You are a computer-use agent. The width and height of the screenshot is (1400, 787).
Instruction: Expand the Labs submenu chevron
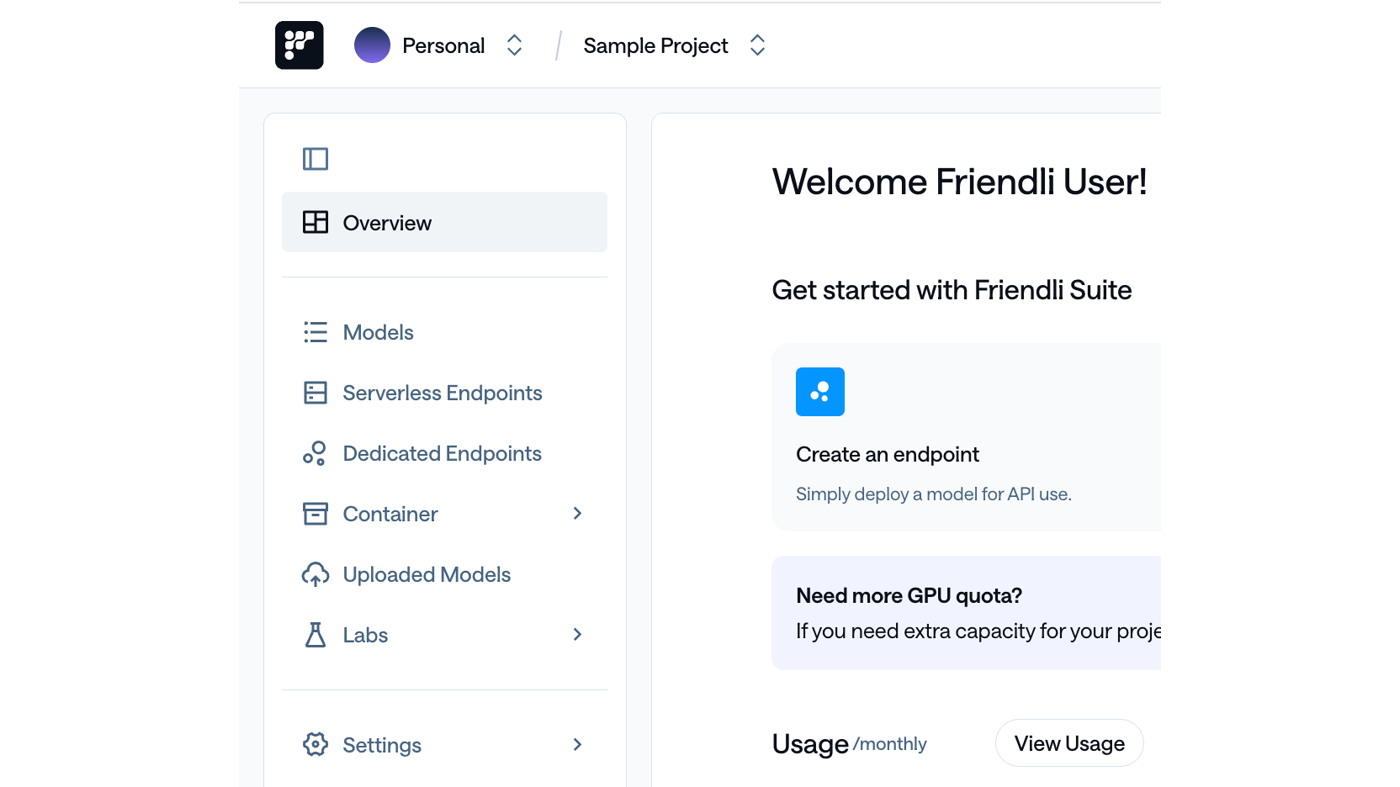pyautogui.click(x=577, y=635)
